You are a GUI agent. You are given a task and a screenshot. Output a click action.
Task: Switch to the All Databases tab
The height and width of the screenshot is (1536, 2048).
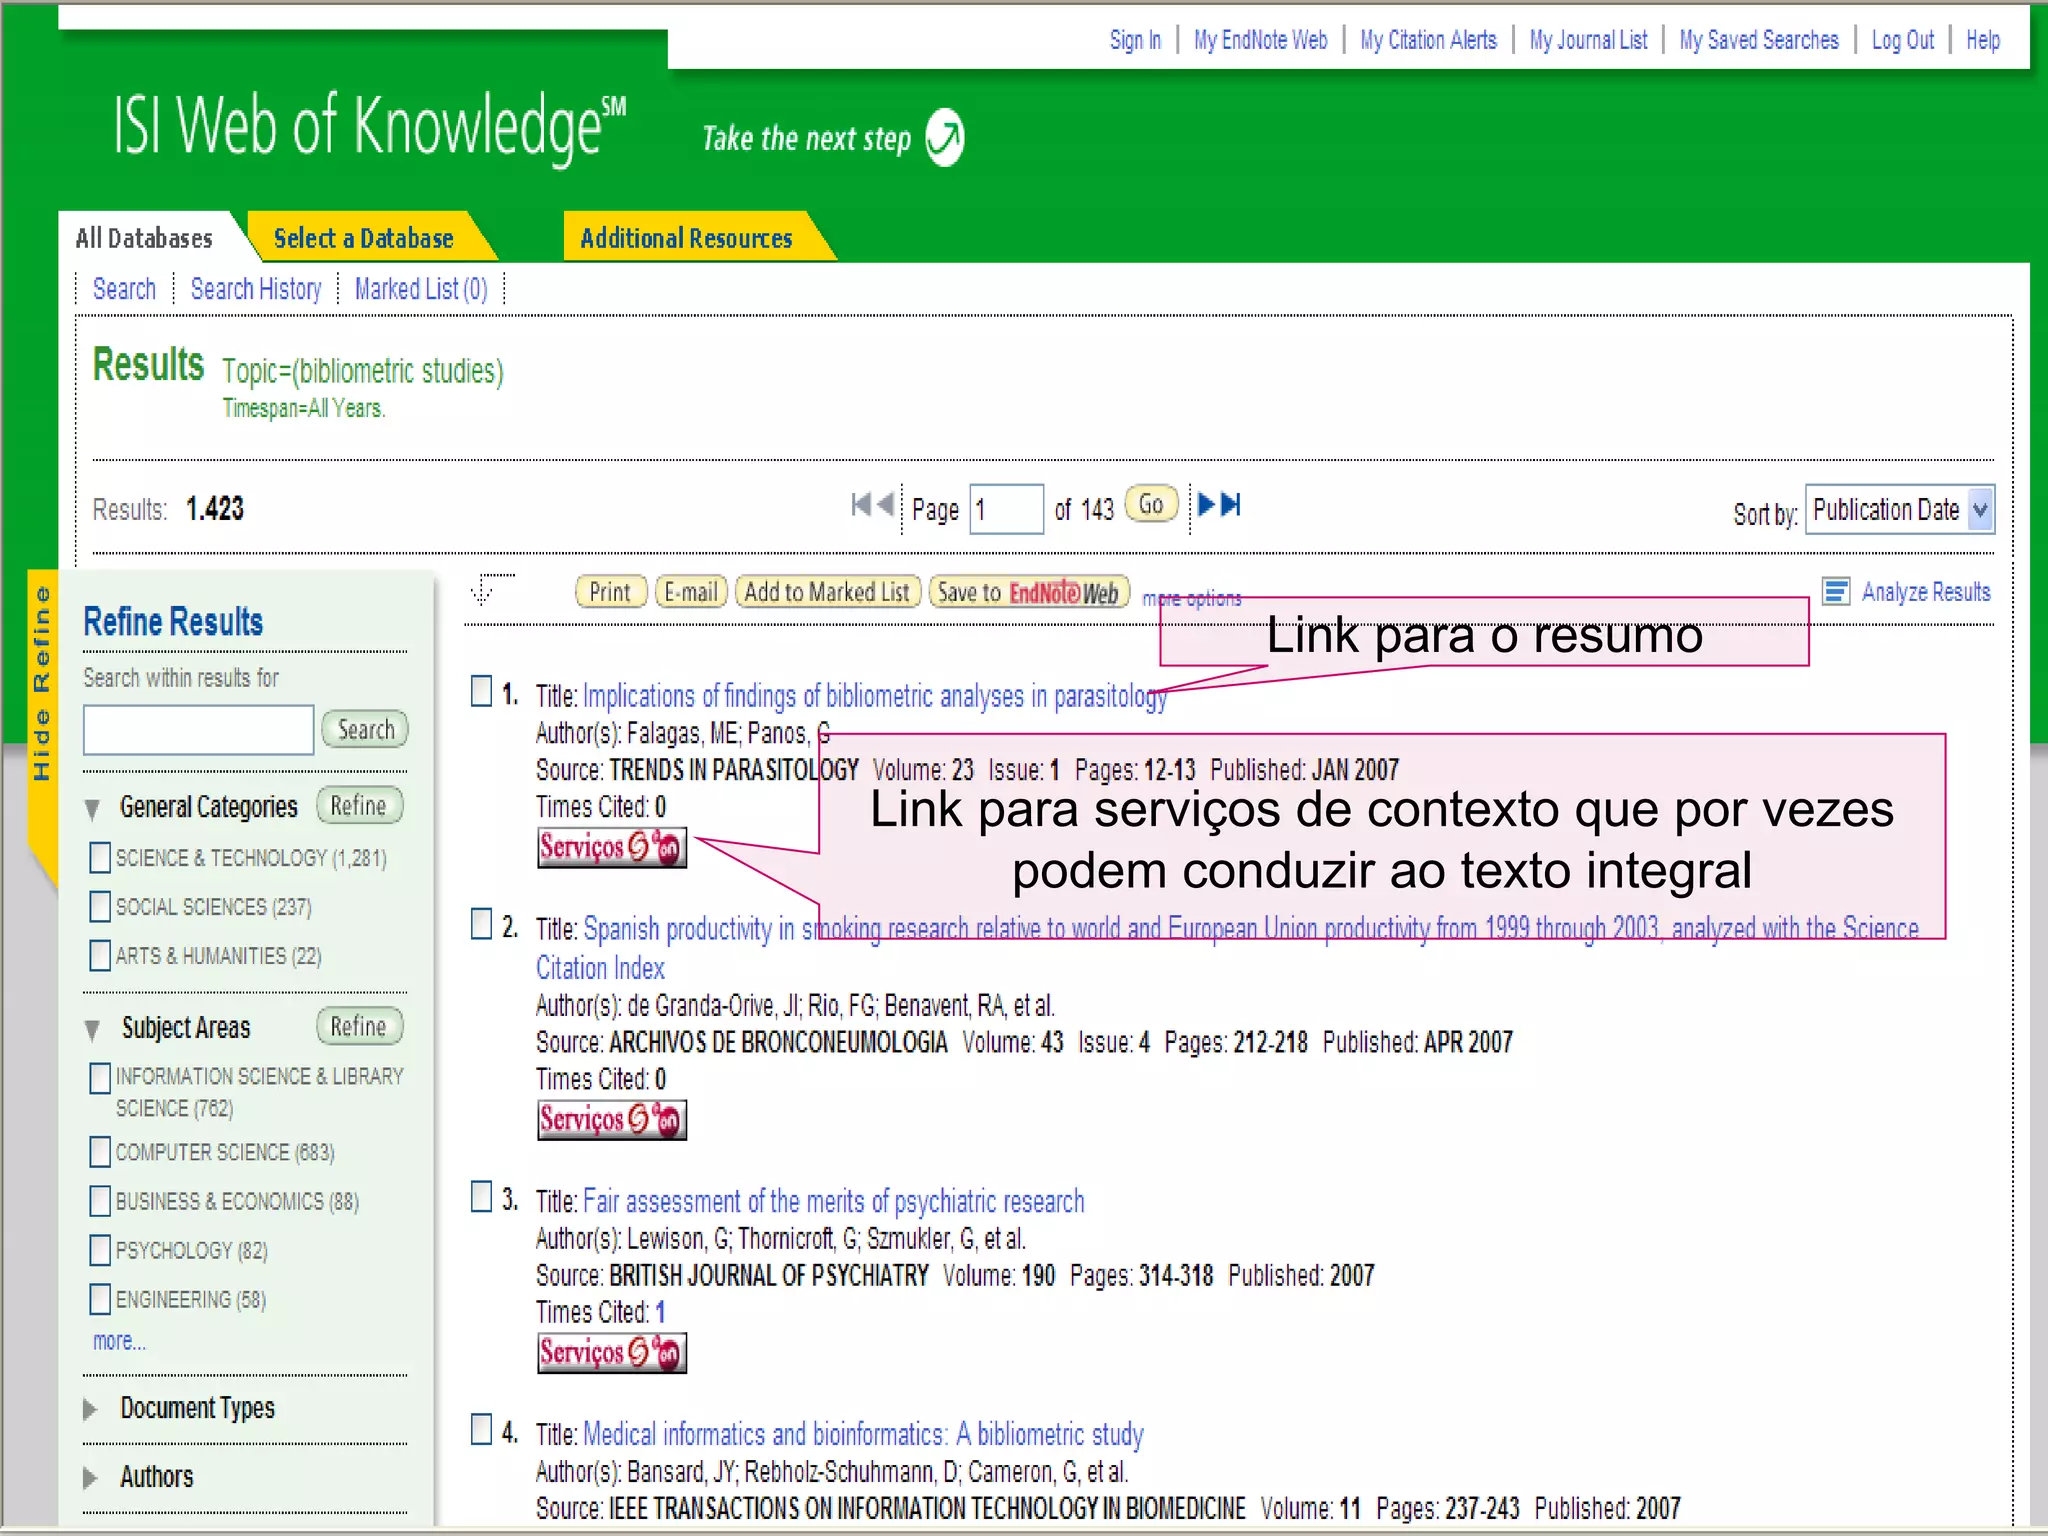pyautogui.click(x=144, y=238)
